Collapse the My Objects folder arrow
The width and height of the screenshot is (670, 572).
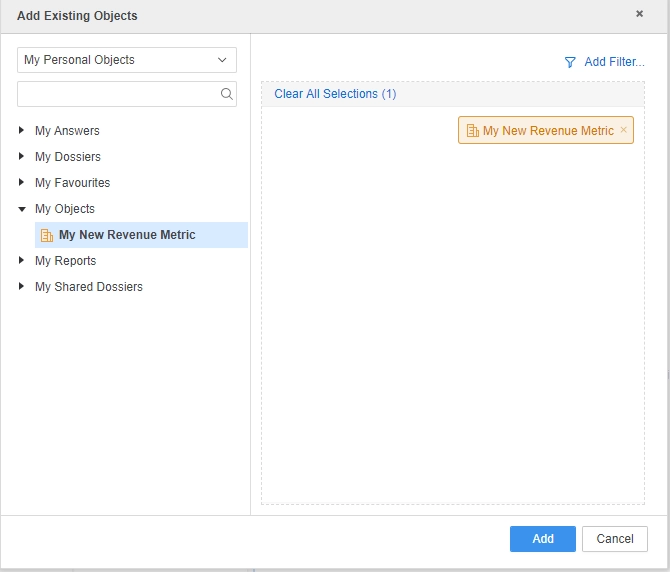(22, 209)
